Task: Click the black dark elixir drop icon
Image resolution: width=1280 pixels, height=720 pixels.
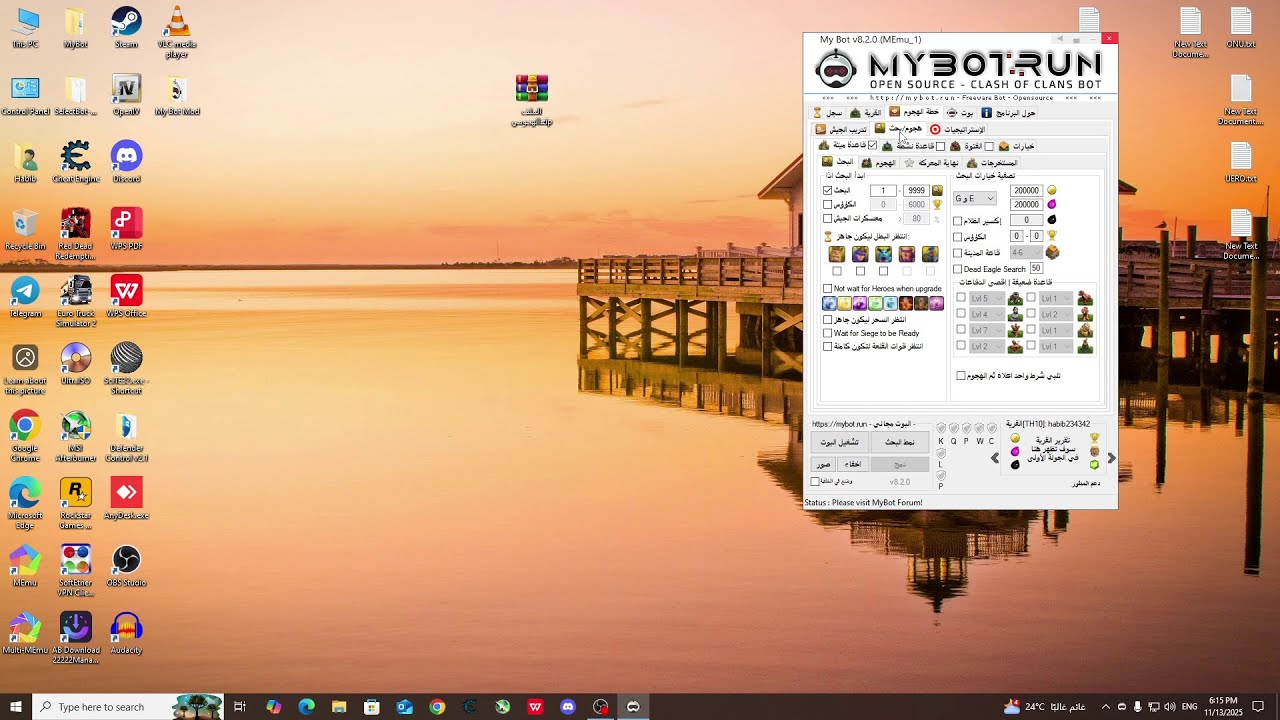Action: click(1051, 220)
